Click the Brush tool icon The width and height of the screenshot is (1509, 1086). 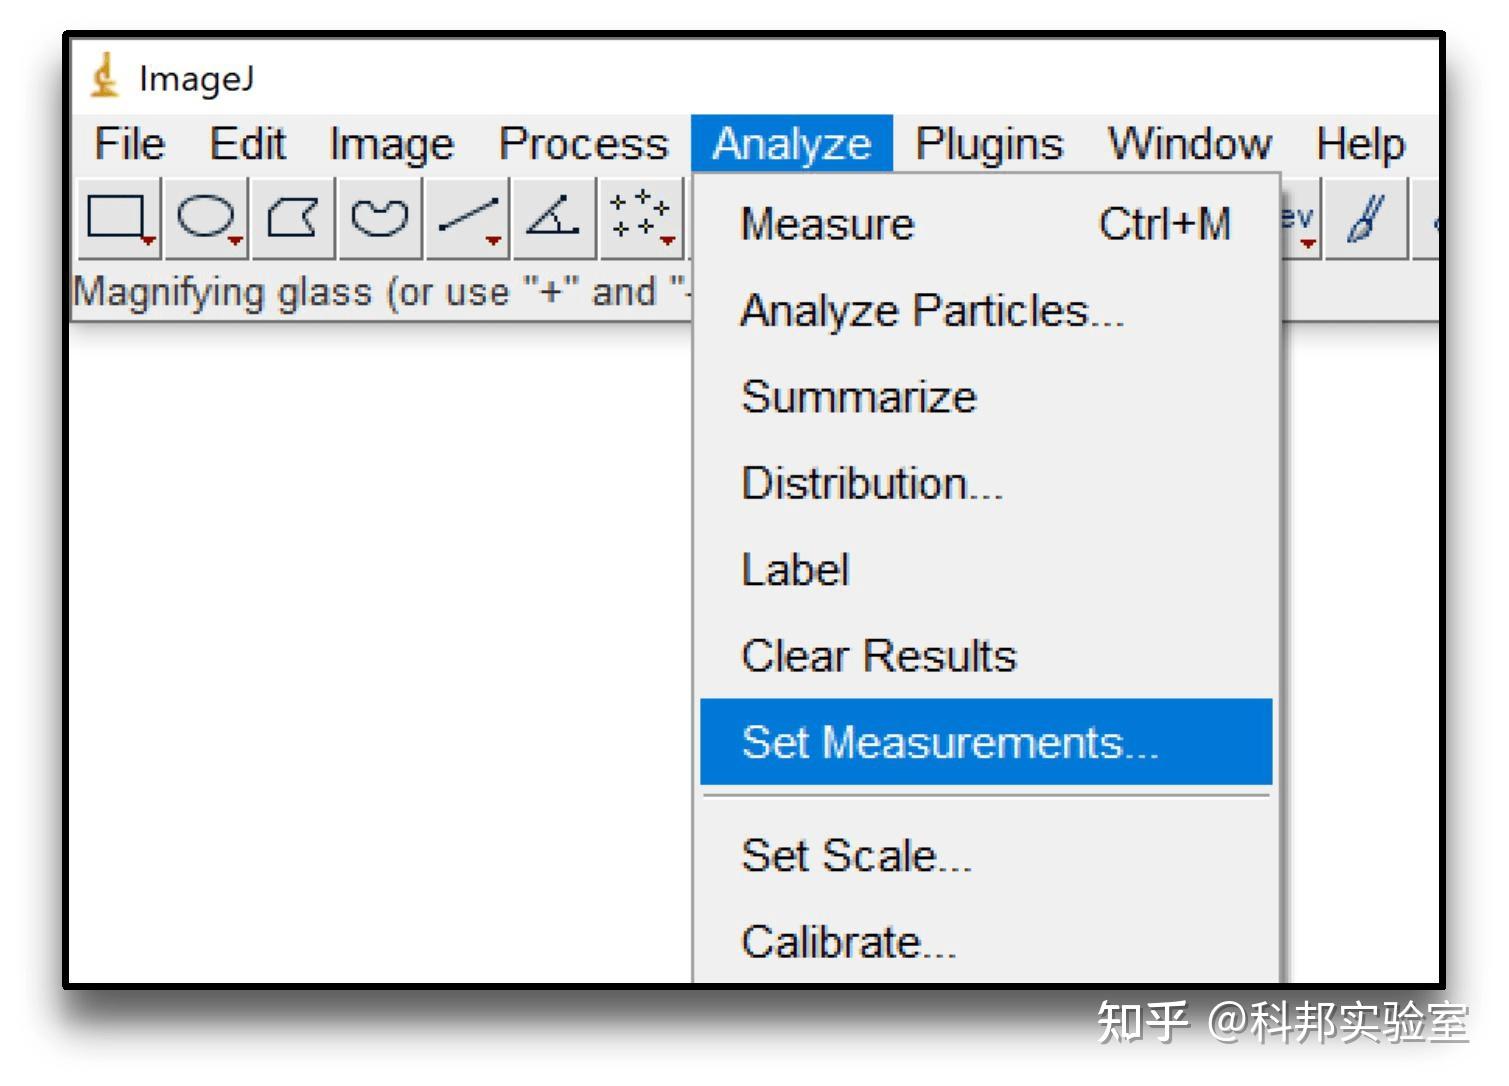(1366, 217)
